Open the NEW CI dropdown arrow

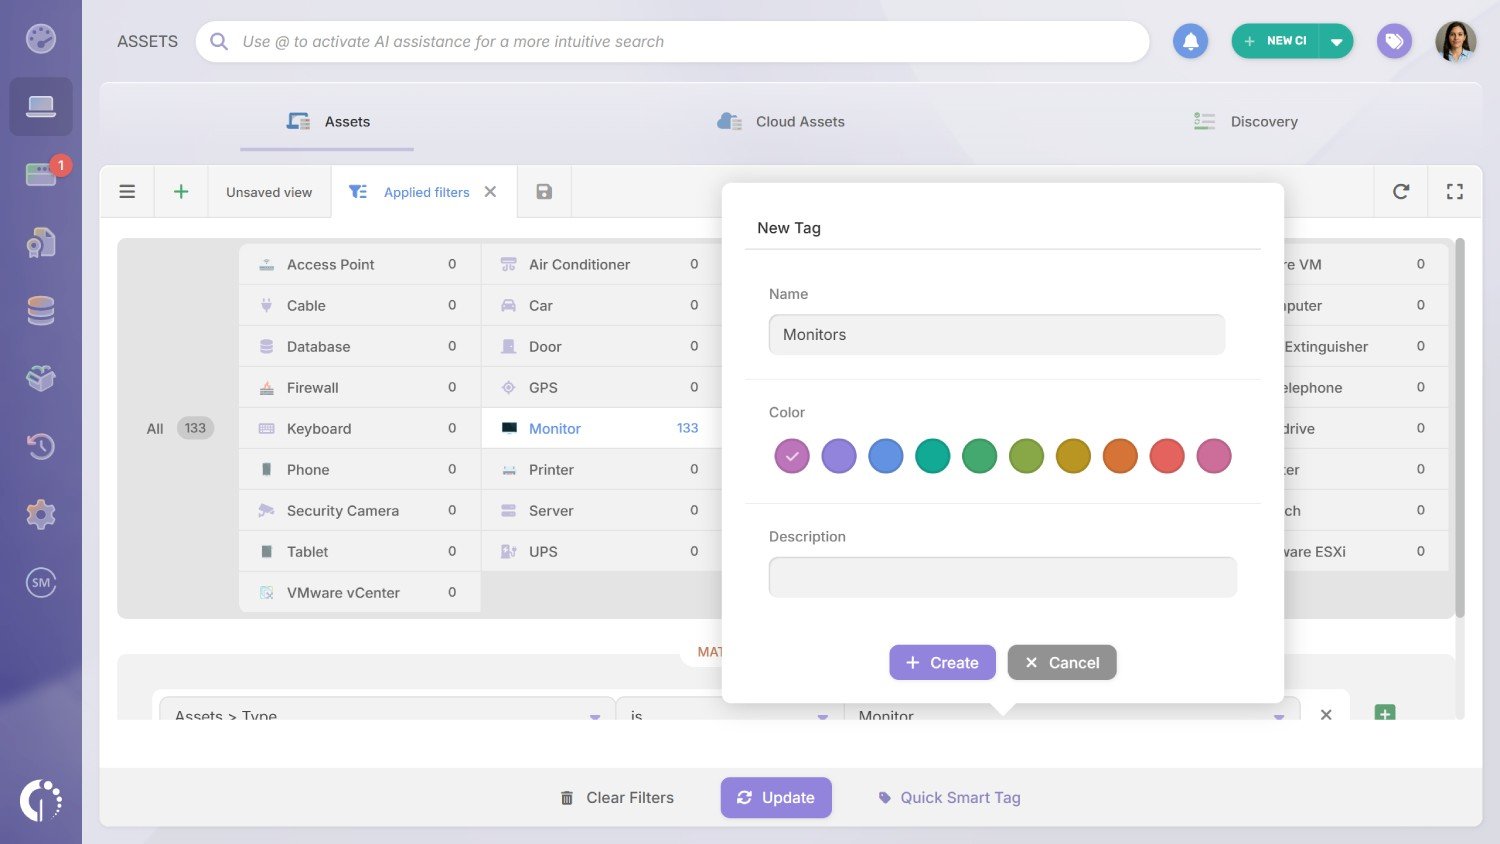1338,41
